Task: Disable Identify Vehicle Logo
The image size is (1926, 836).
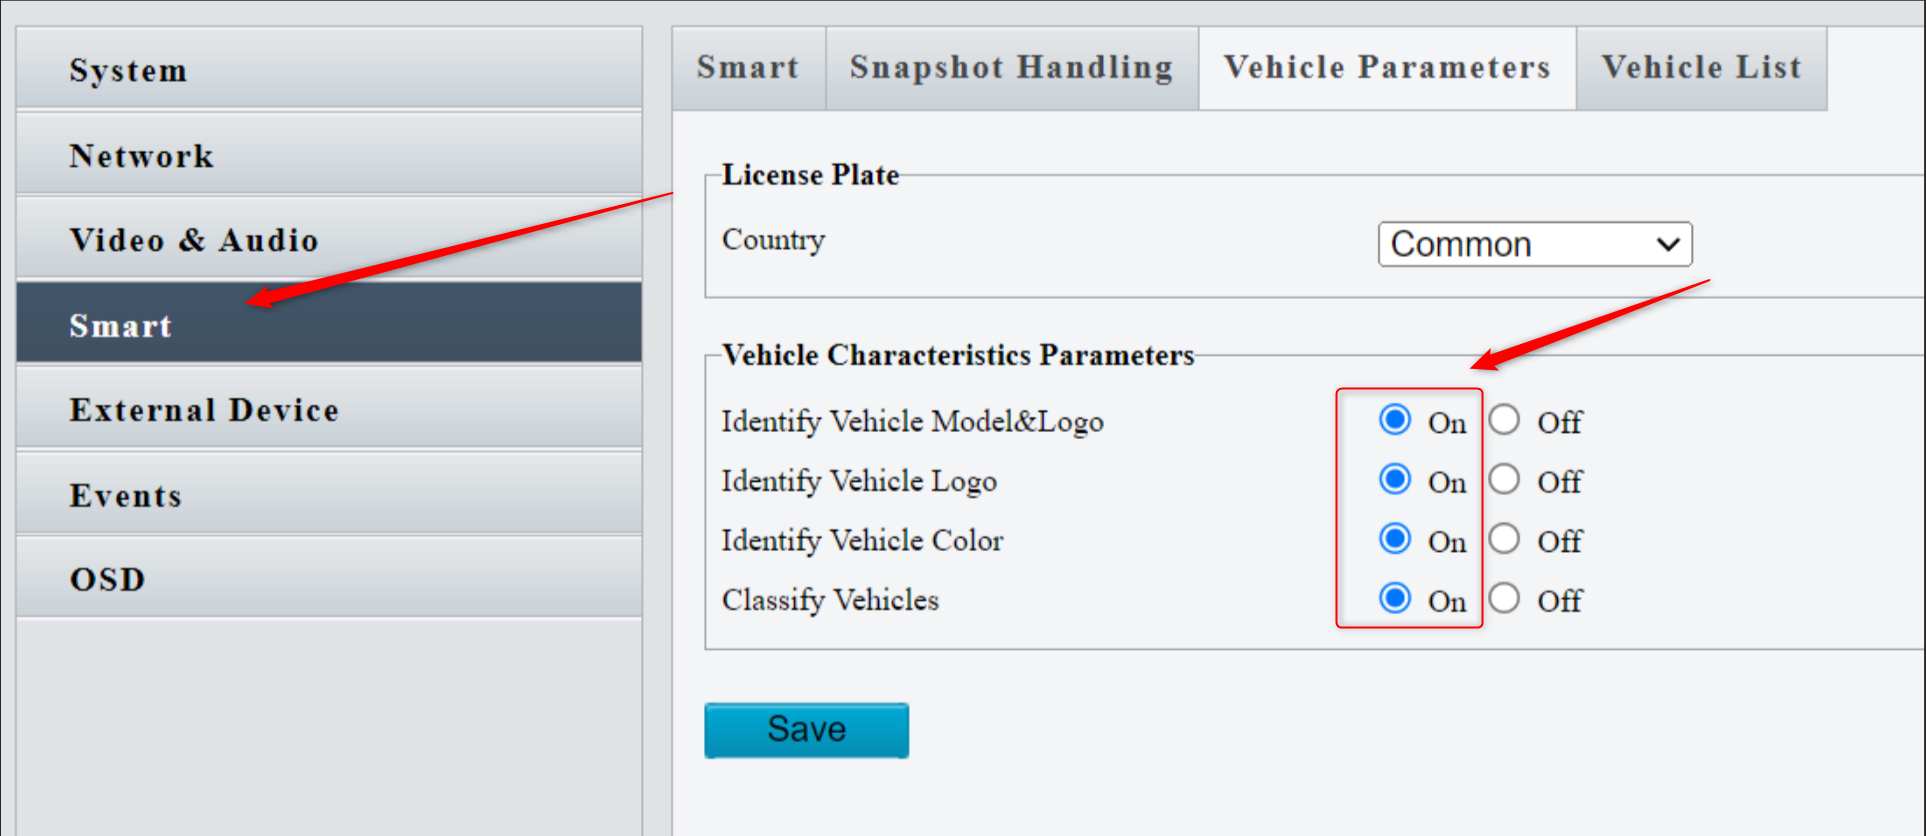Action: (x=1504, y=479)
